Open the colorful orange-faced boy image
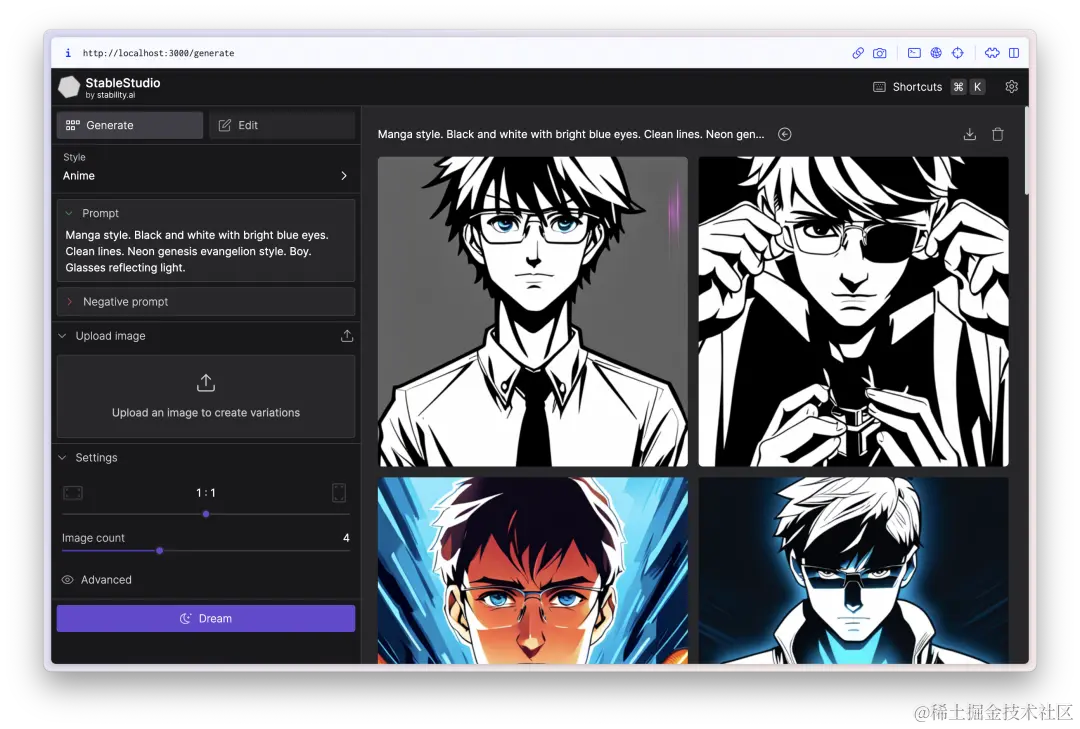 (x=532, y=571)
